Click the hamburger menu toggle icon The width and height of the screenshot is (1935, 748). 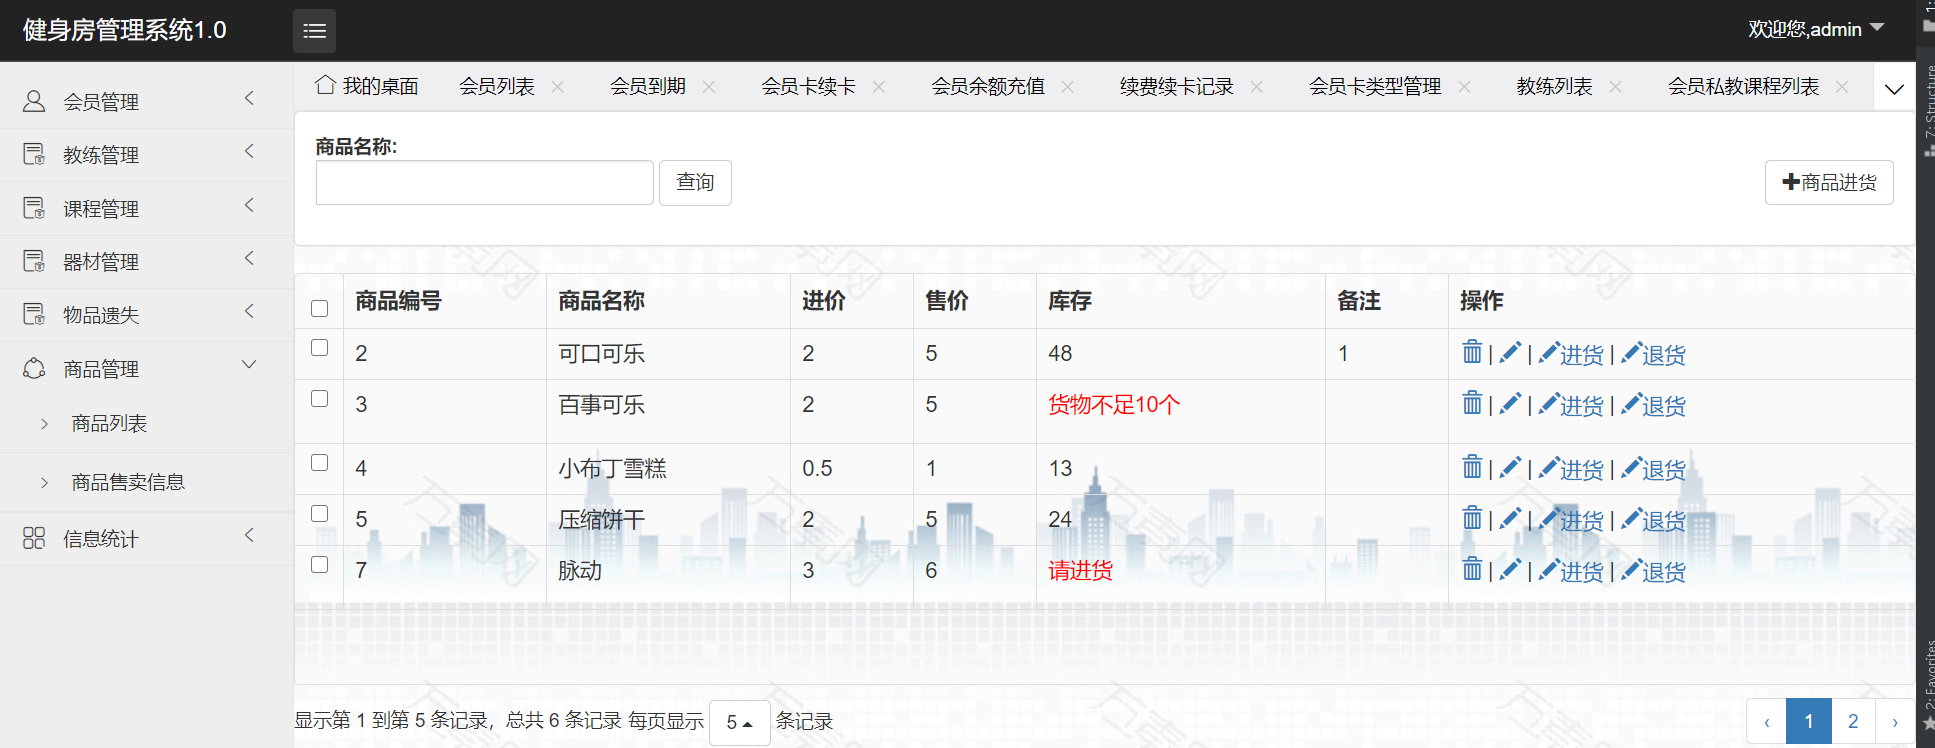coord(314,31)
